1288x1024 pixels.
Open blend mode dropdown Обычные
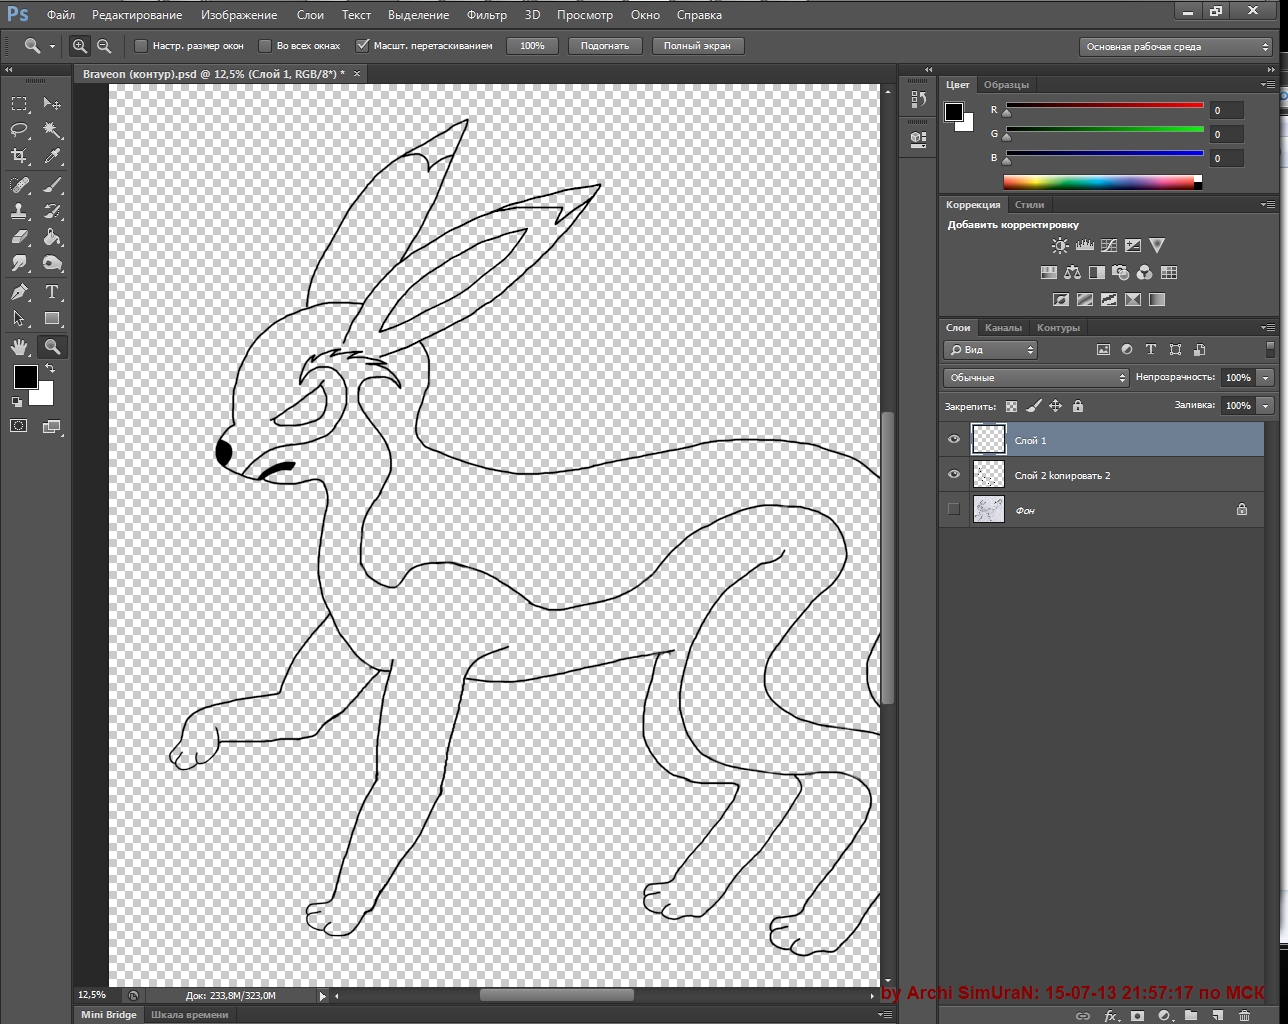pos(1036,378)
